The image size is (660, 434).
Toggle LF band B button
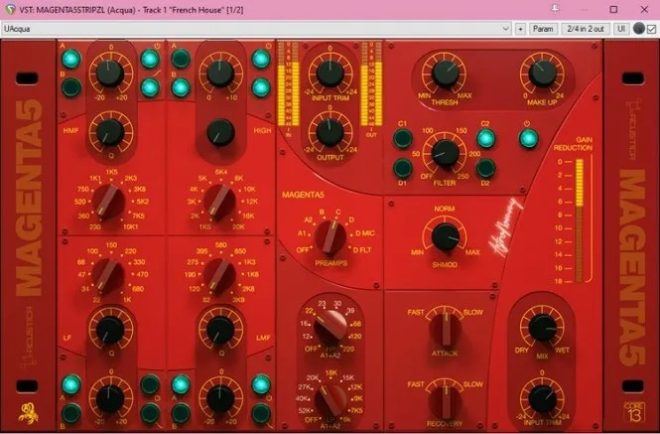(x=71, y=413)
